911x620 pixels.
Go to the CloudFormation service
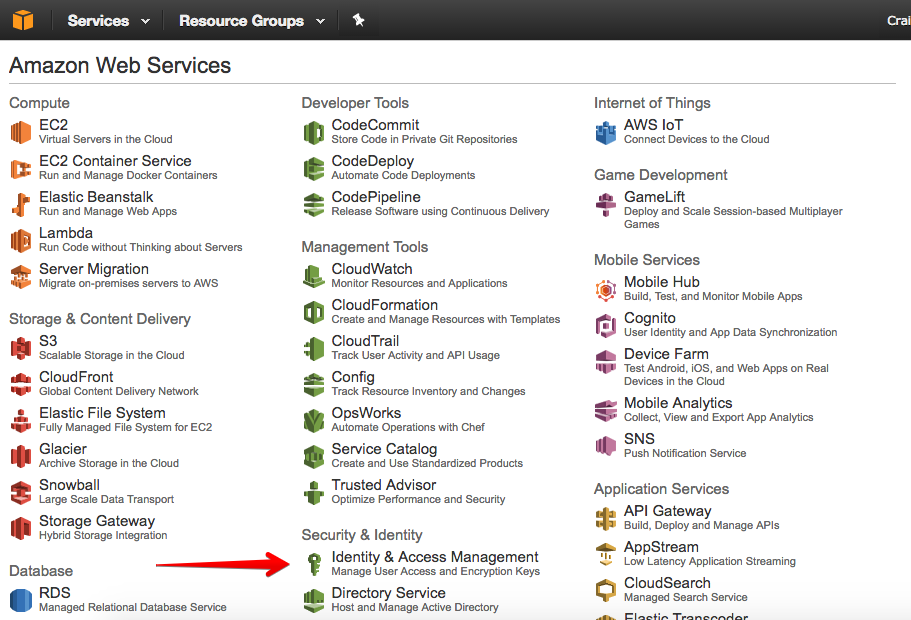(385, 305)
